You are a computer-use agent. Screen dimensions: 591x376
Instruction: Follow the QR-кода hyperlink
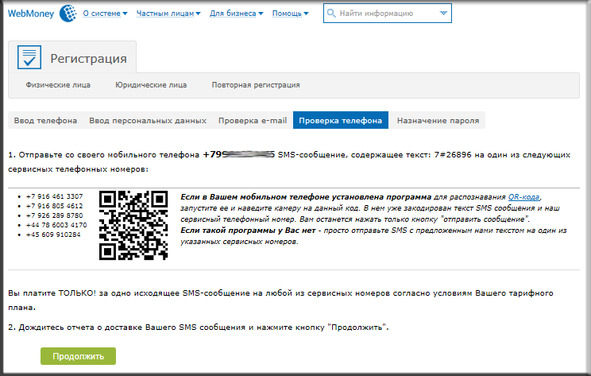[x=524, y=197]
